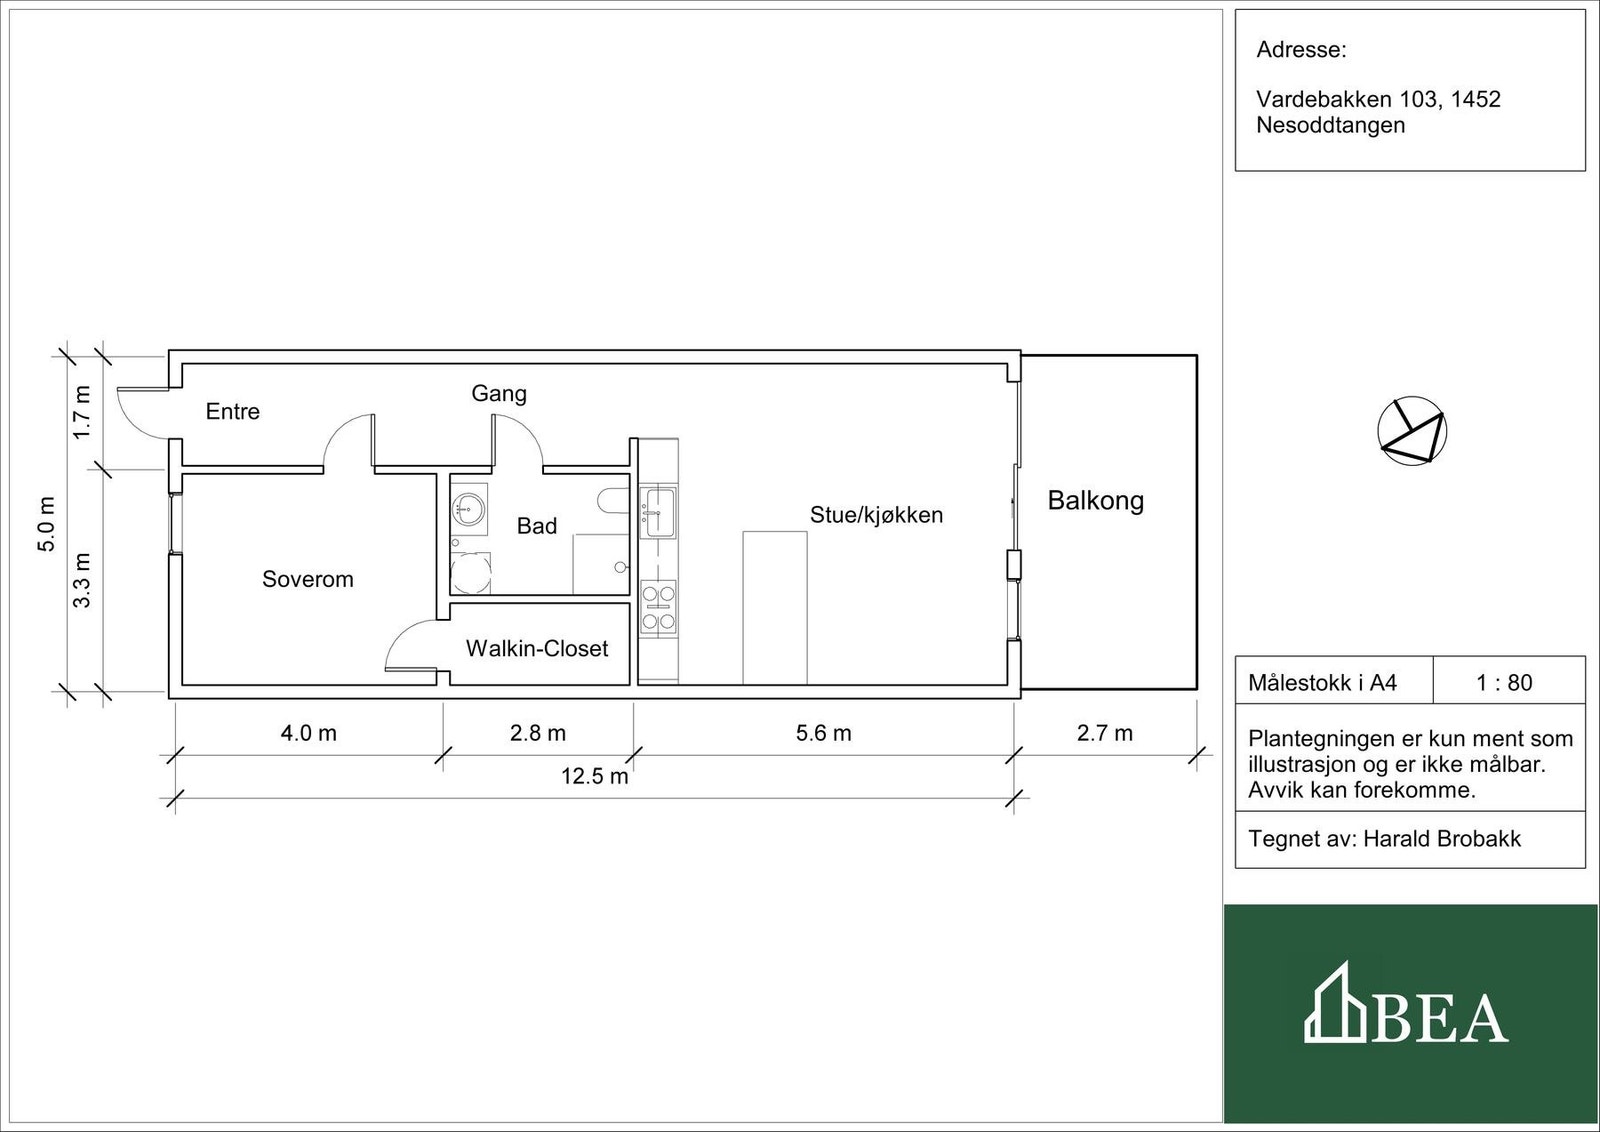Click the Soverom door swing arc
The height and width of the screenshot is (1132, 1600).
(349, 442)
